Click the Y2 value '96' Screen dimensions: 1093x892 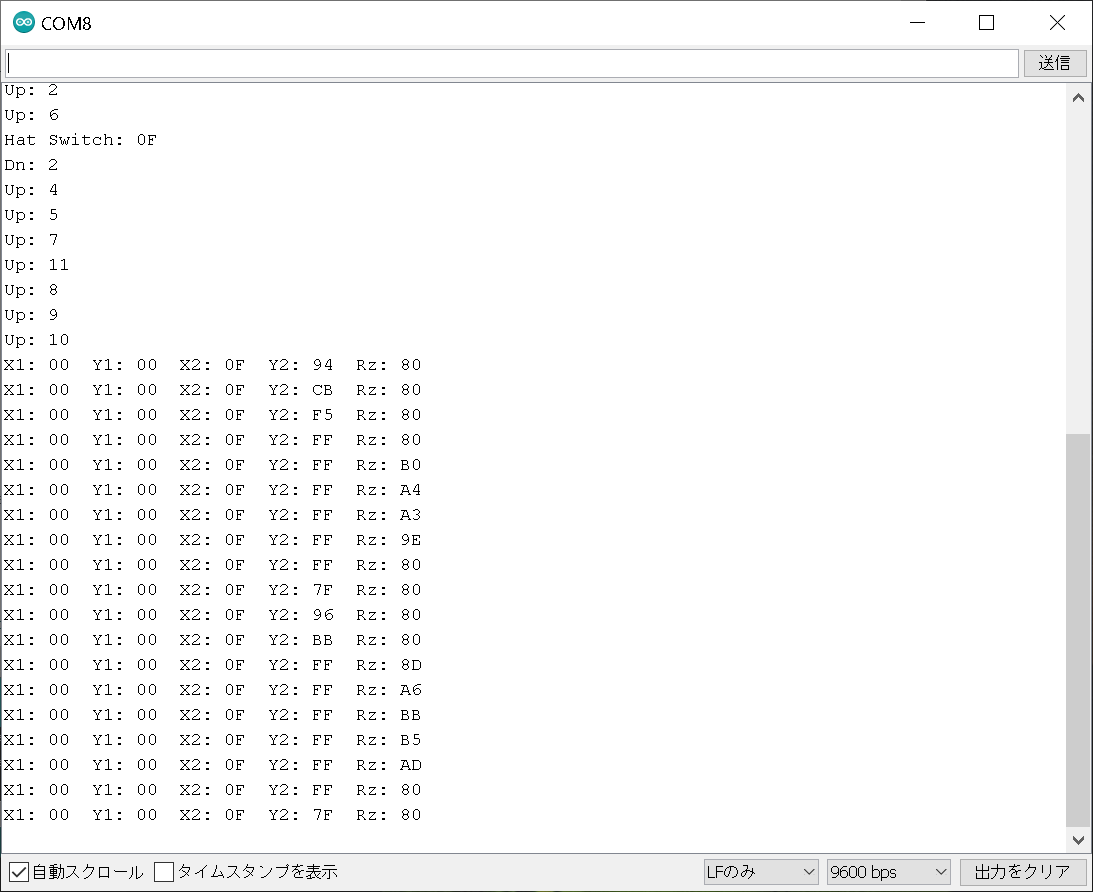[x=323, y=615]
